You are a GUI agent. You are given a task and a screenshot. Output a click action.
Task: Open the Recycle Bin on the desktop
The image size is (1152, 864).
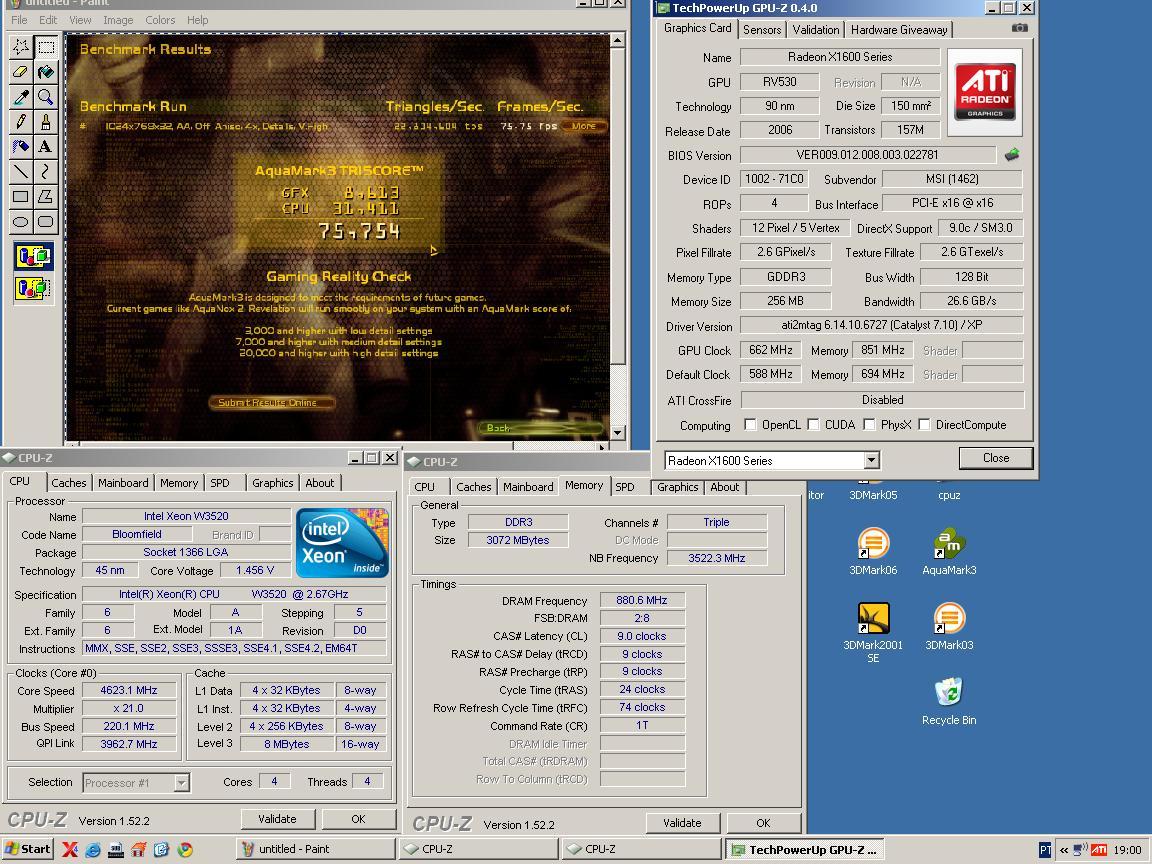pos(948,702)
